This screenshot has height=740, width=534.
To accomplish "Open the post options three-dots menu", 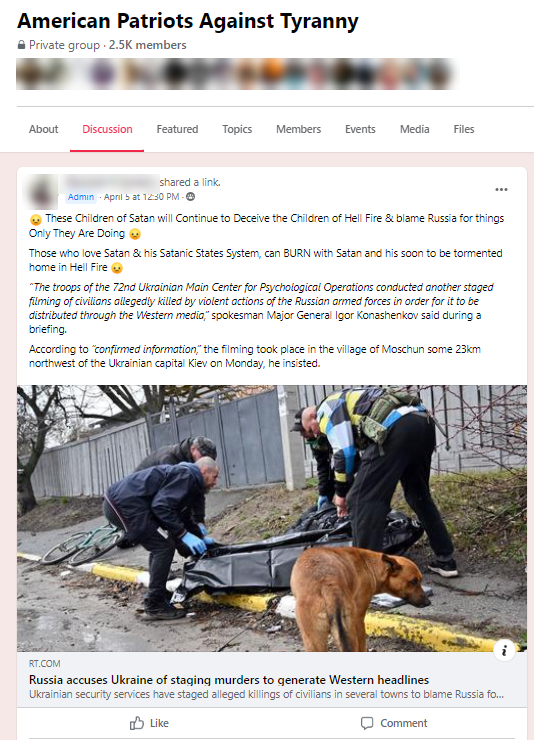I will coord(501,189).
